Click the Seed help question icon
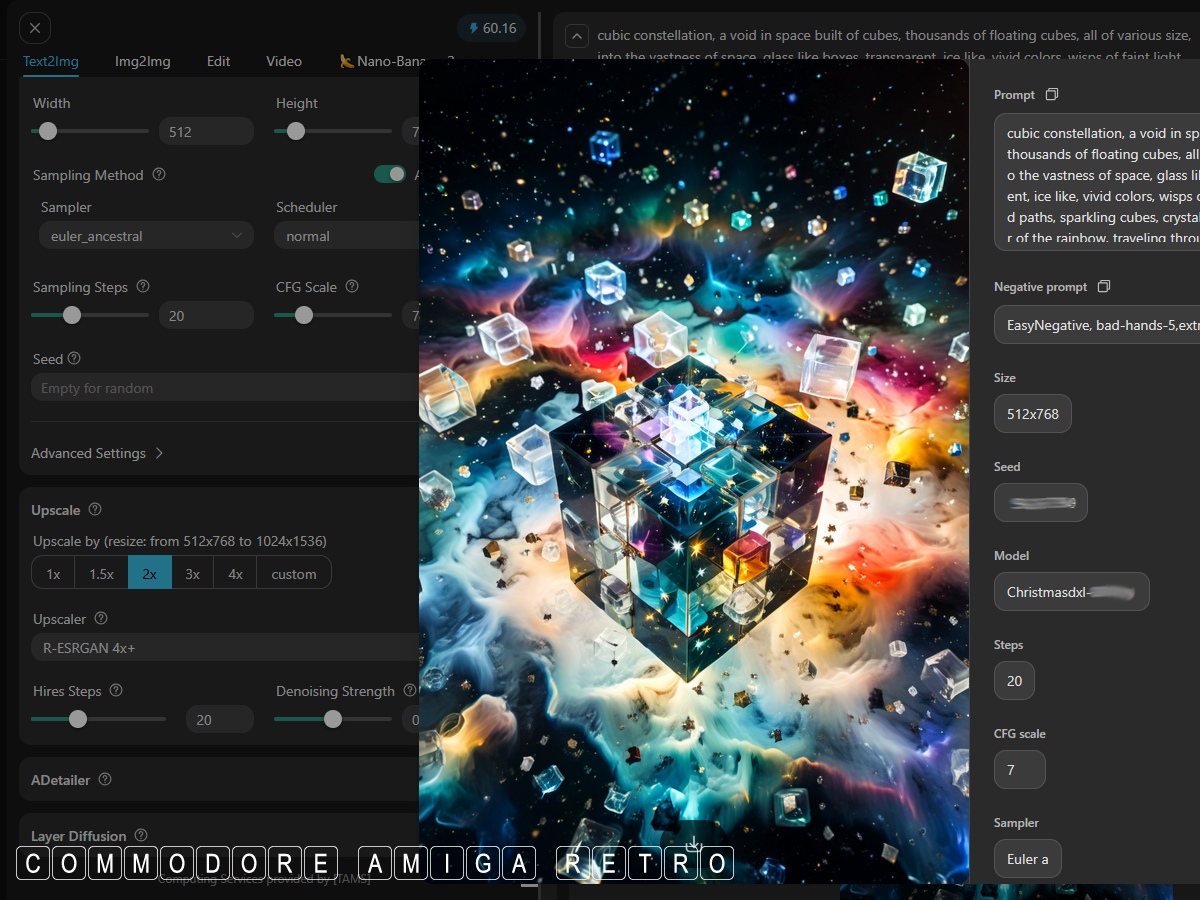Image resolution: width=1200 pixels, height=900 pixels. (x=74, y=359)
